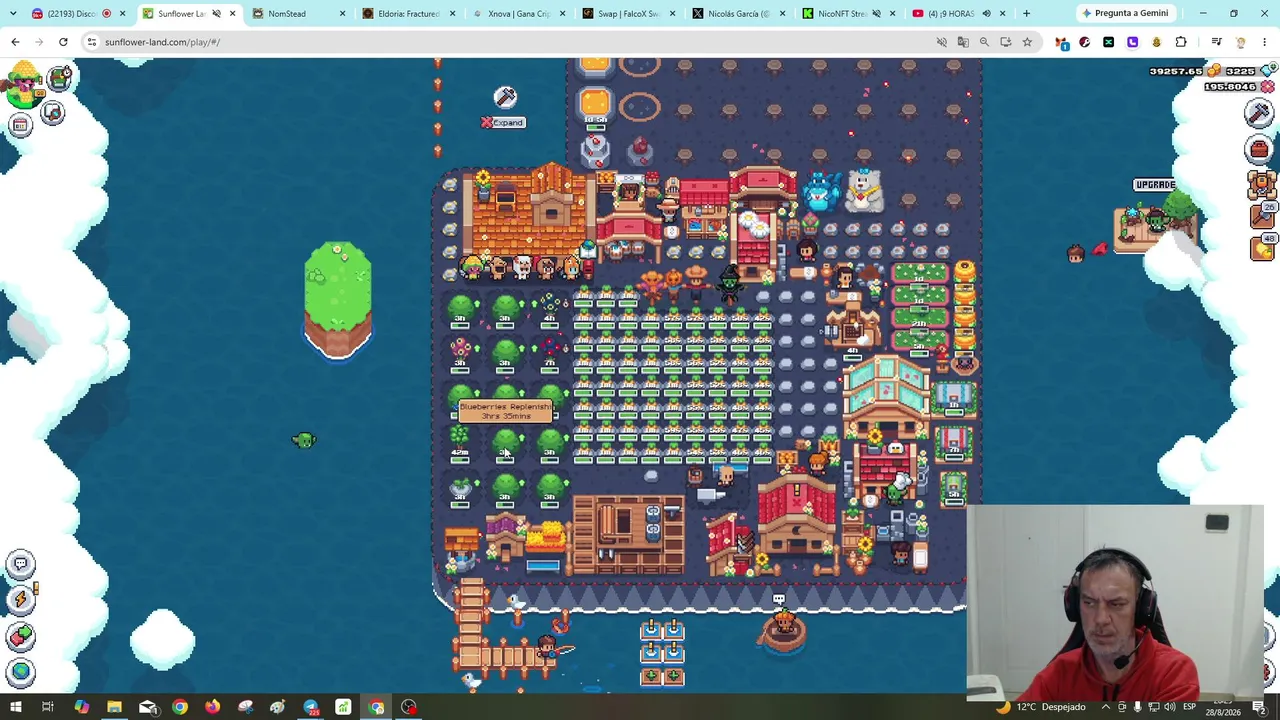Switch to the 9 HORAS YouTube tab
Screen dimensions: 1280x720
pyautogui.click(x=959, y=14)
